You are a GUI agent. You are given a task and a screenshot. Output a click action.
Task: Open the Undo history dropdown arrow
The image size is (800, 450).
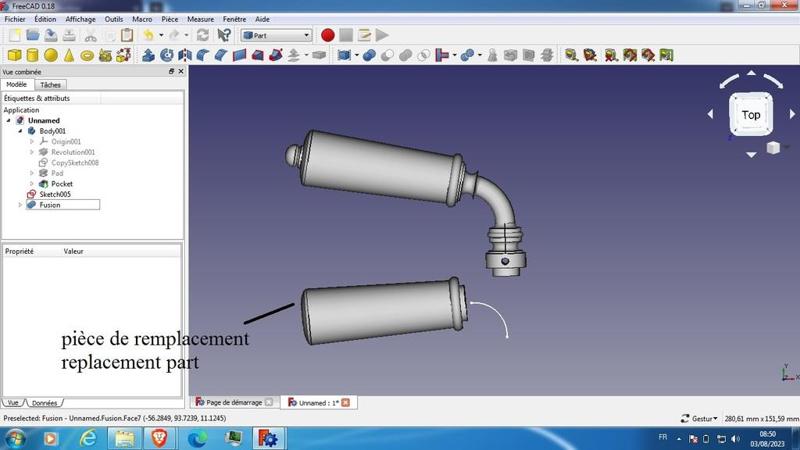click(x=161, y=35)
